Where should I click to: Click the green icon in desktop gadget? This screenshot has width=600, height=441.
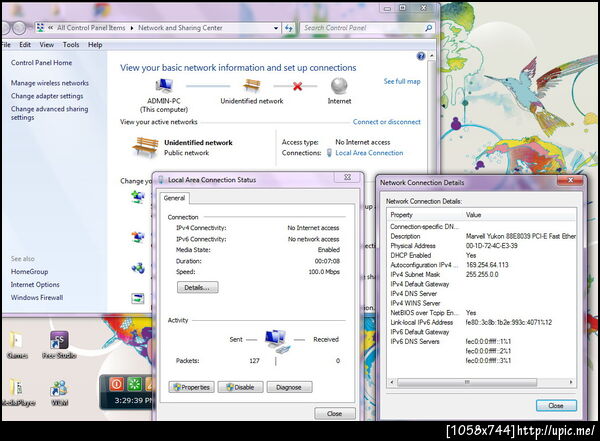[134, 384]
